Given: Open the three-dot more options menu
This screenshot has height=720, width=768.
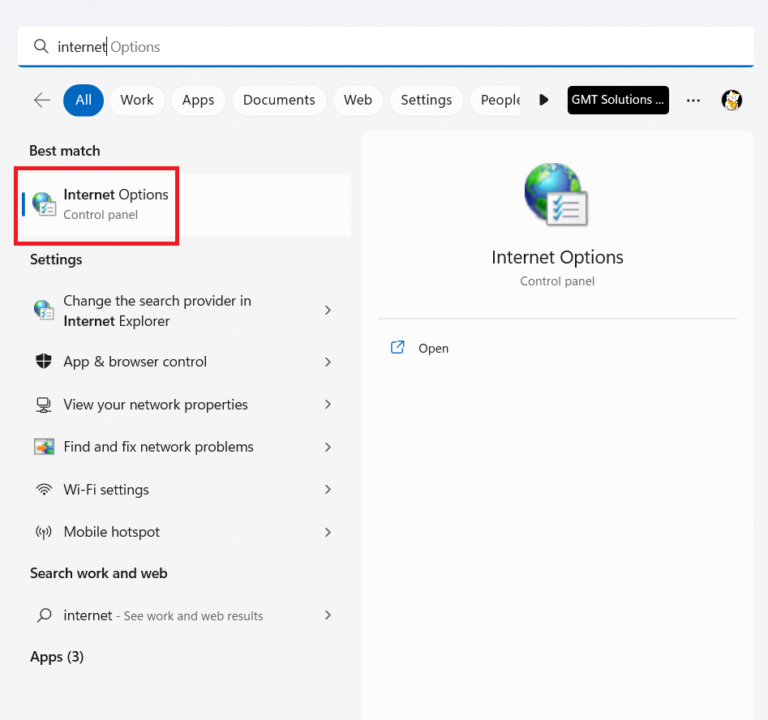Looking at the screenshot, I should coord(693,100).
